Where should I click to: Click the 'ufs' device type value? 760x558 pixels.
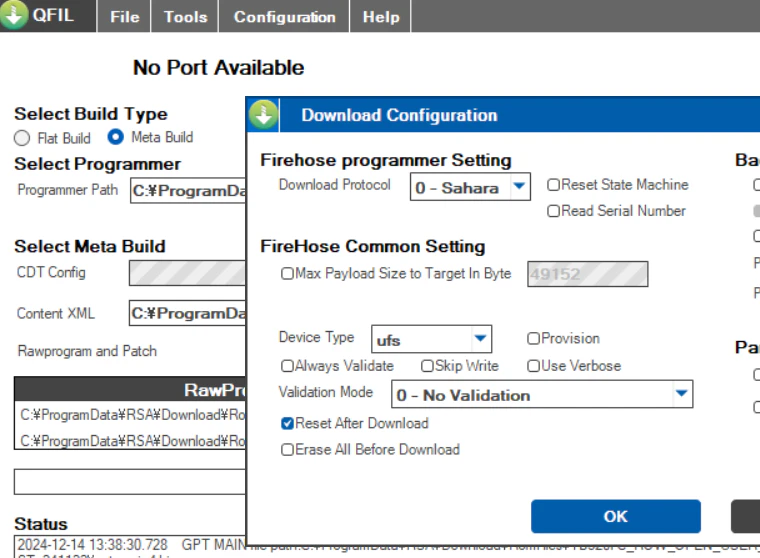[x=389, y=340]
